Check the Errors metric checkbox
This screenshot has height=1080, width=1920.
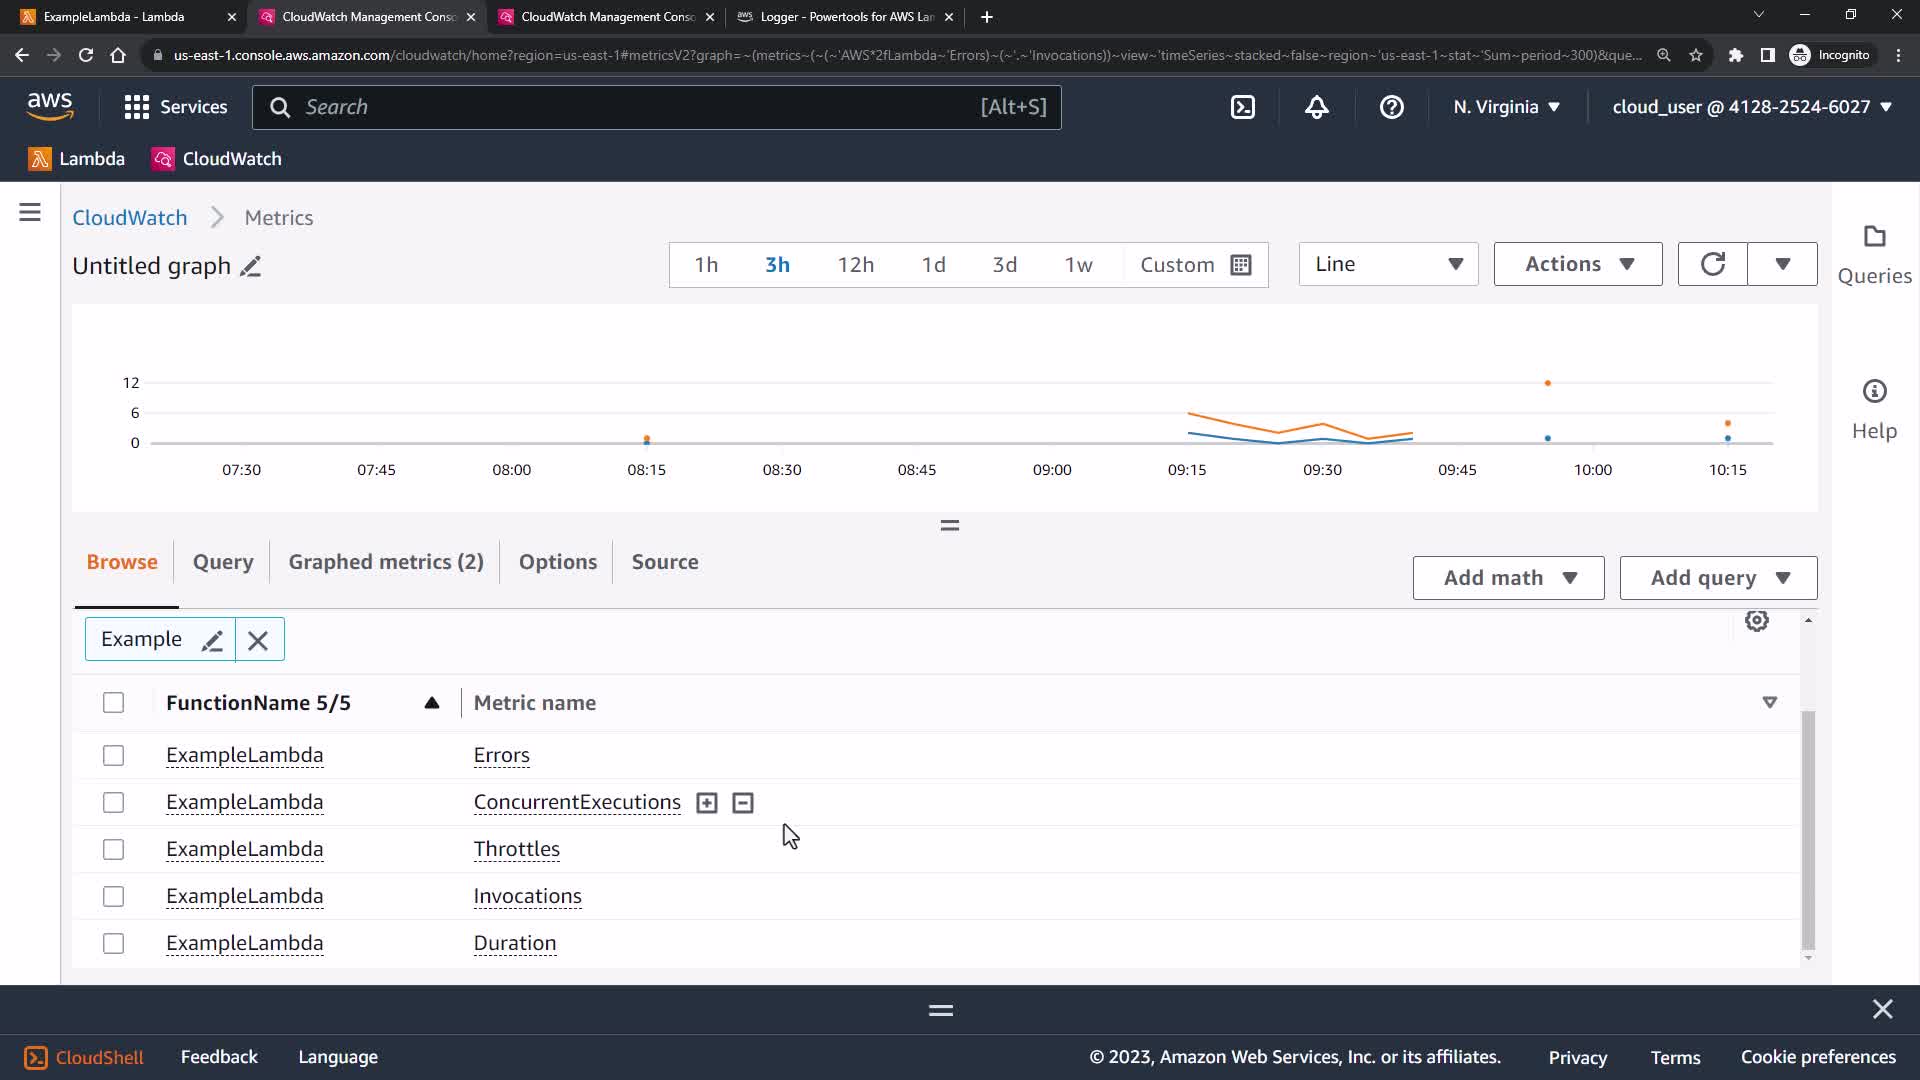coord(114,755)
